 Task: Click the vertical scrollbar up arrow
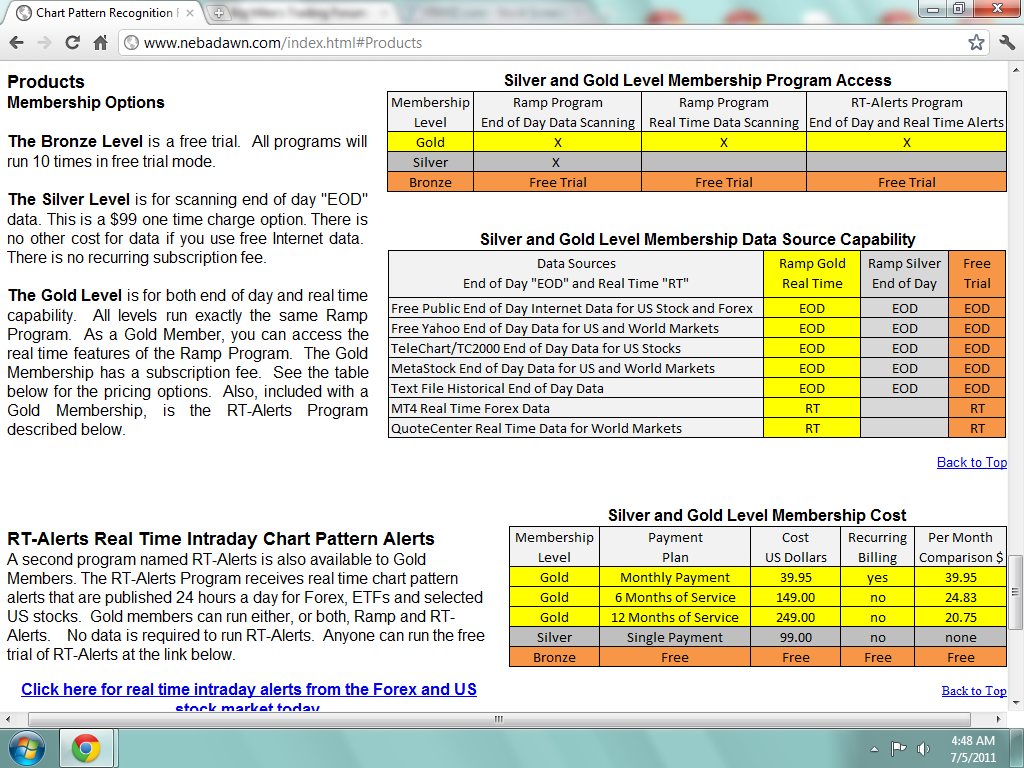click(1016, 69)
